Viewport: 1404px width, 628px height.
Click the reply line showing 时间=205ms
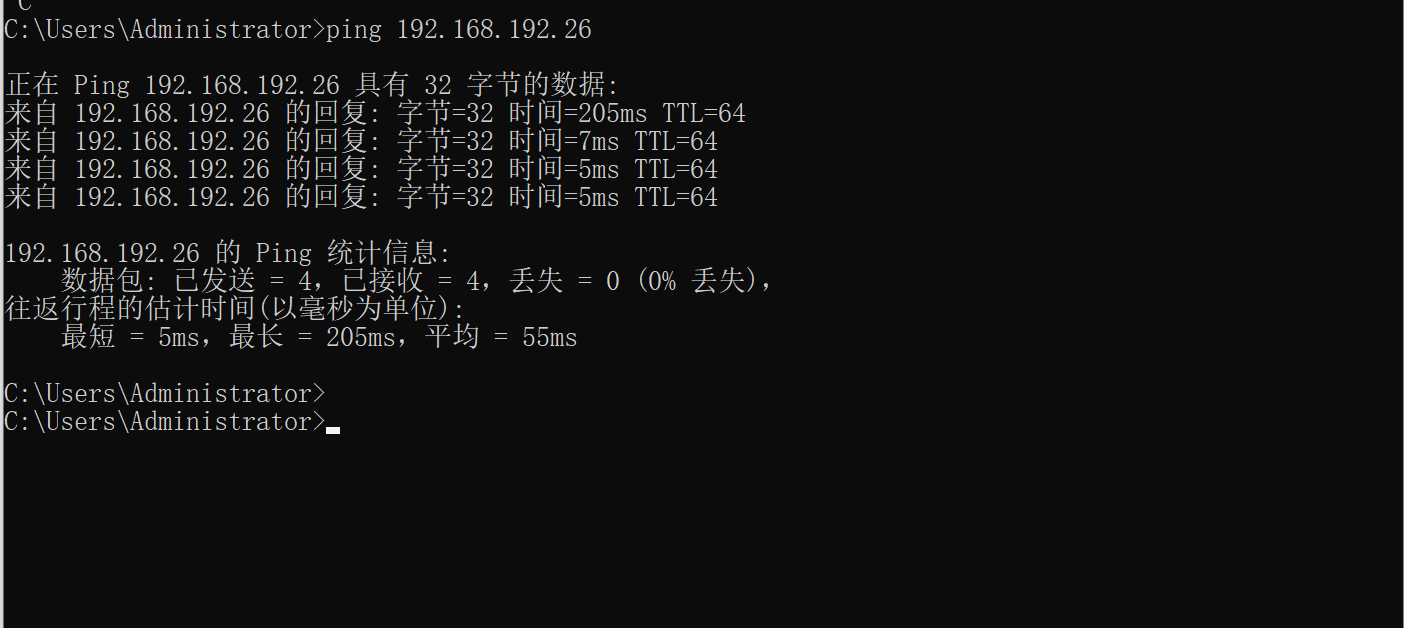[375, 114]
